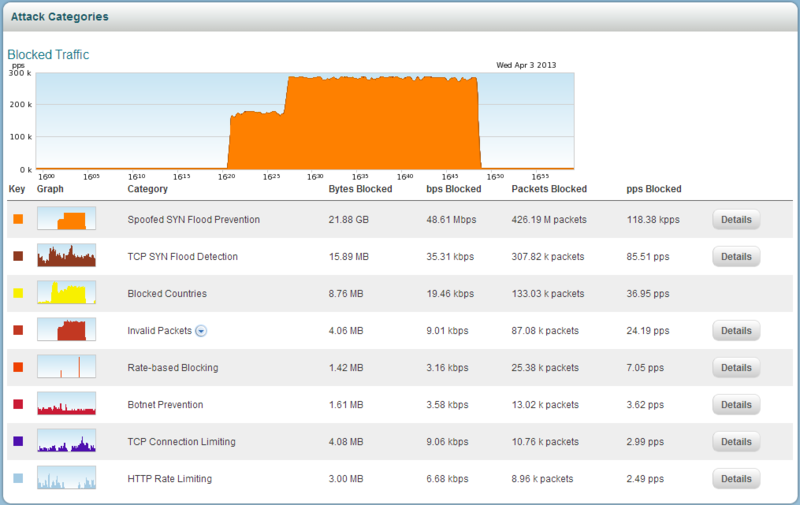Click the brown TCP SYN Flood Detection key swatch

pos(18,256)
